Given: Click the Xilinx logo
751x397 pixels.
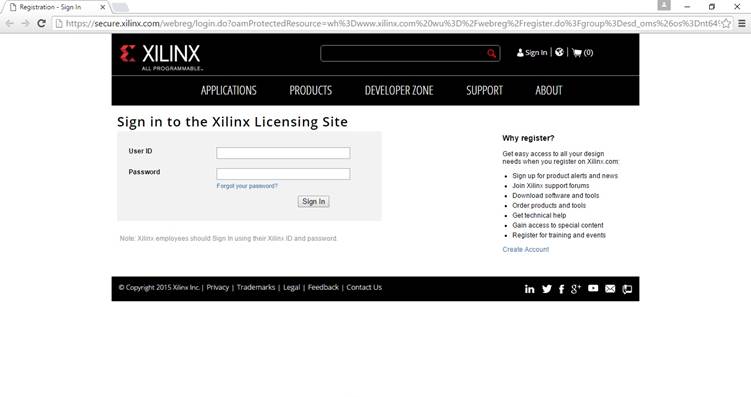Looking at the screenshot, I should click(161, 57).
